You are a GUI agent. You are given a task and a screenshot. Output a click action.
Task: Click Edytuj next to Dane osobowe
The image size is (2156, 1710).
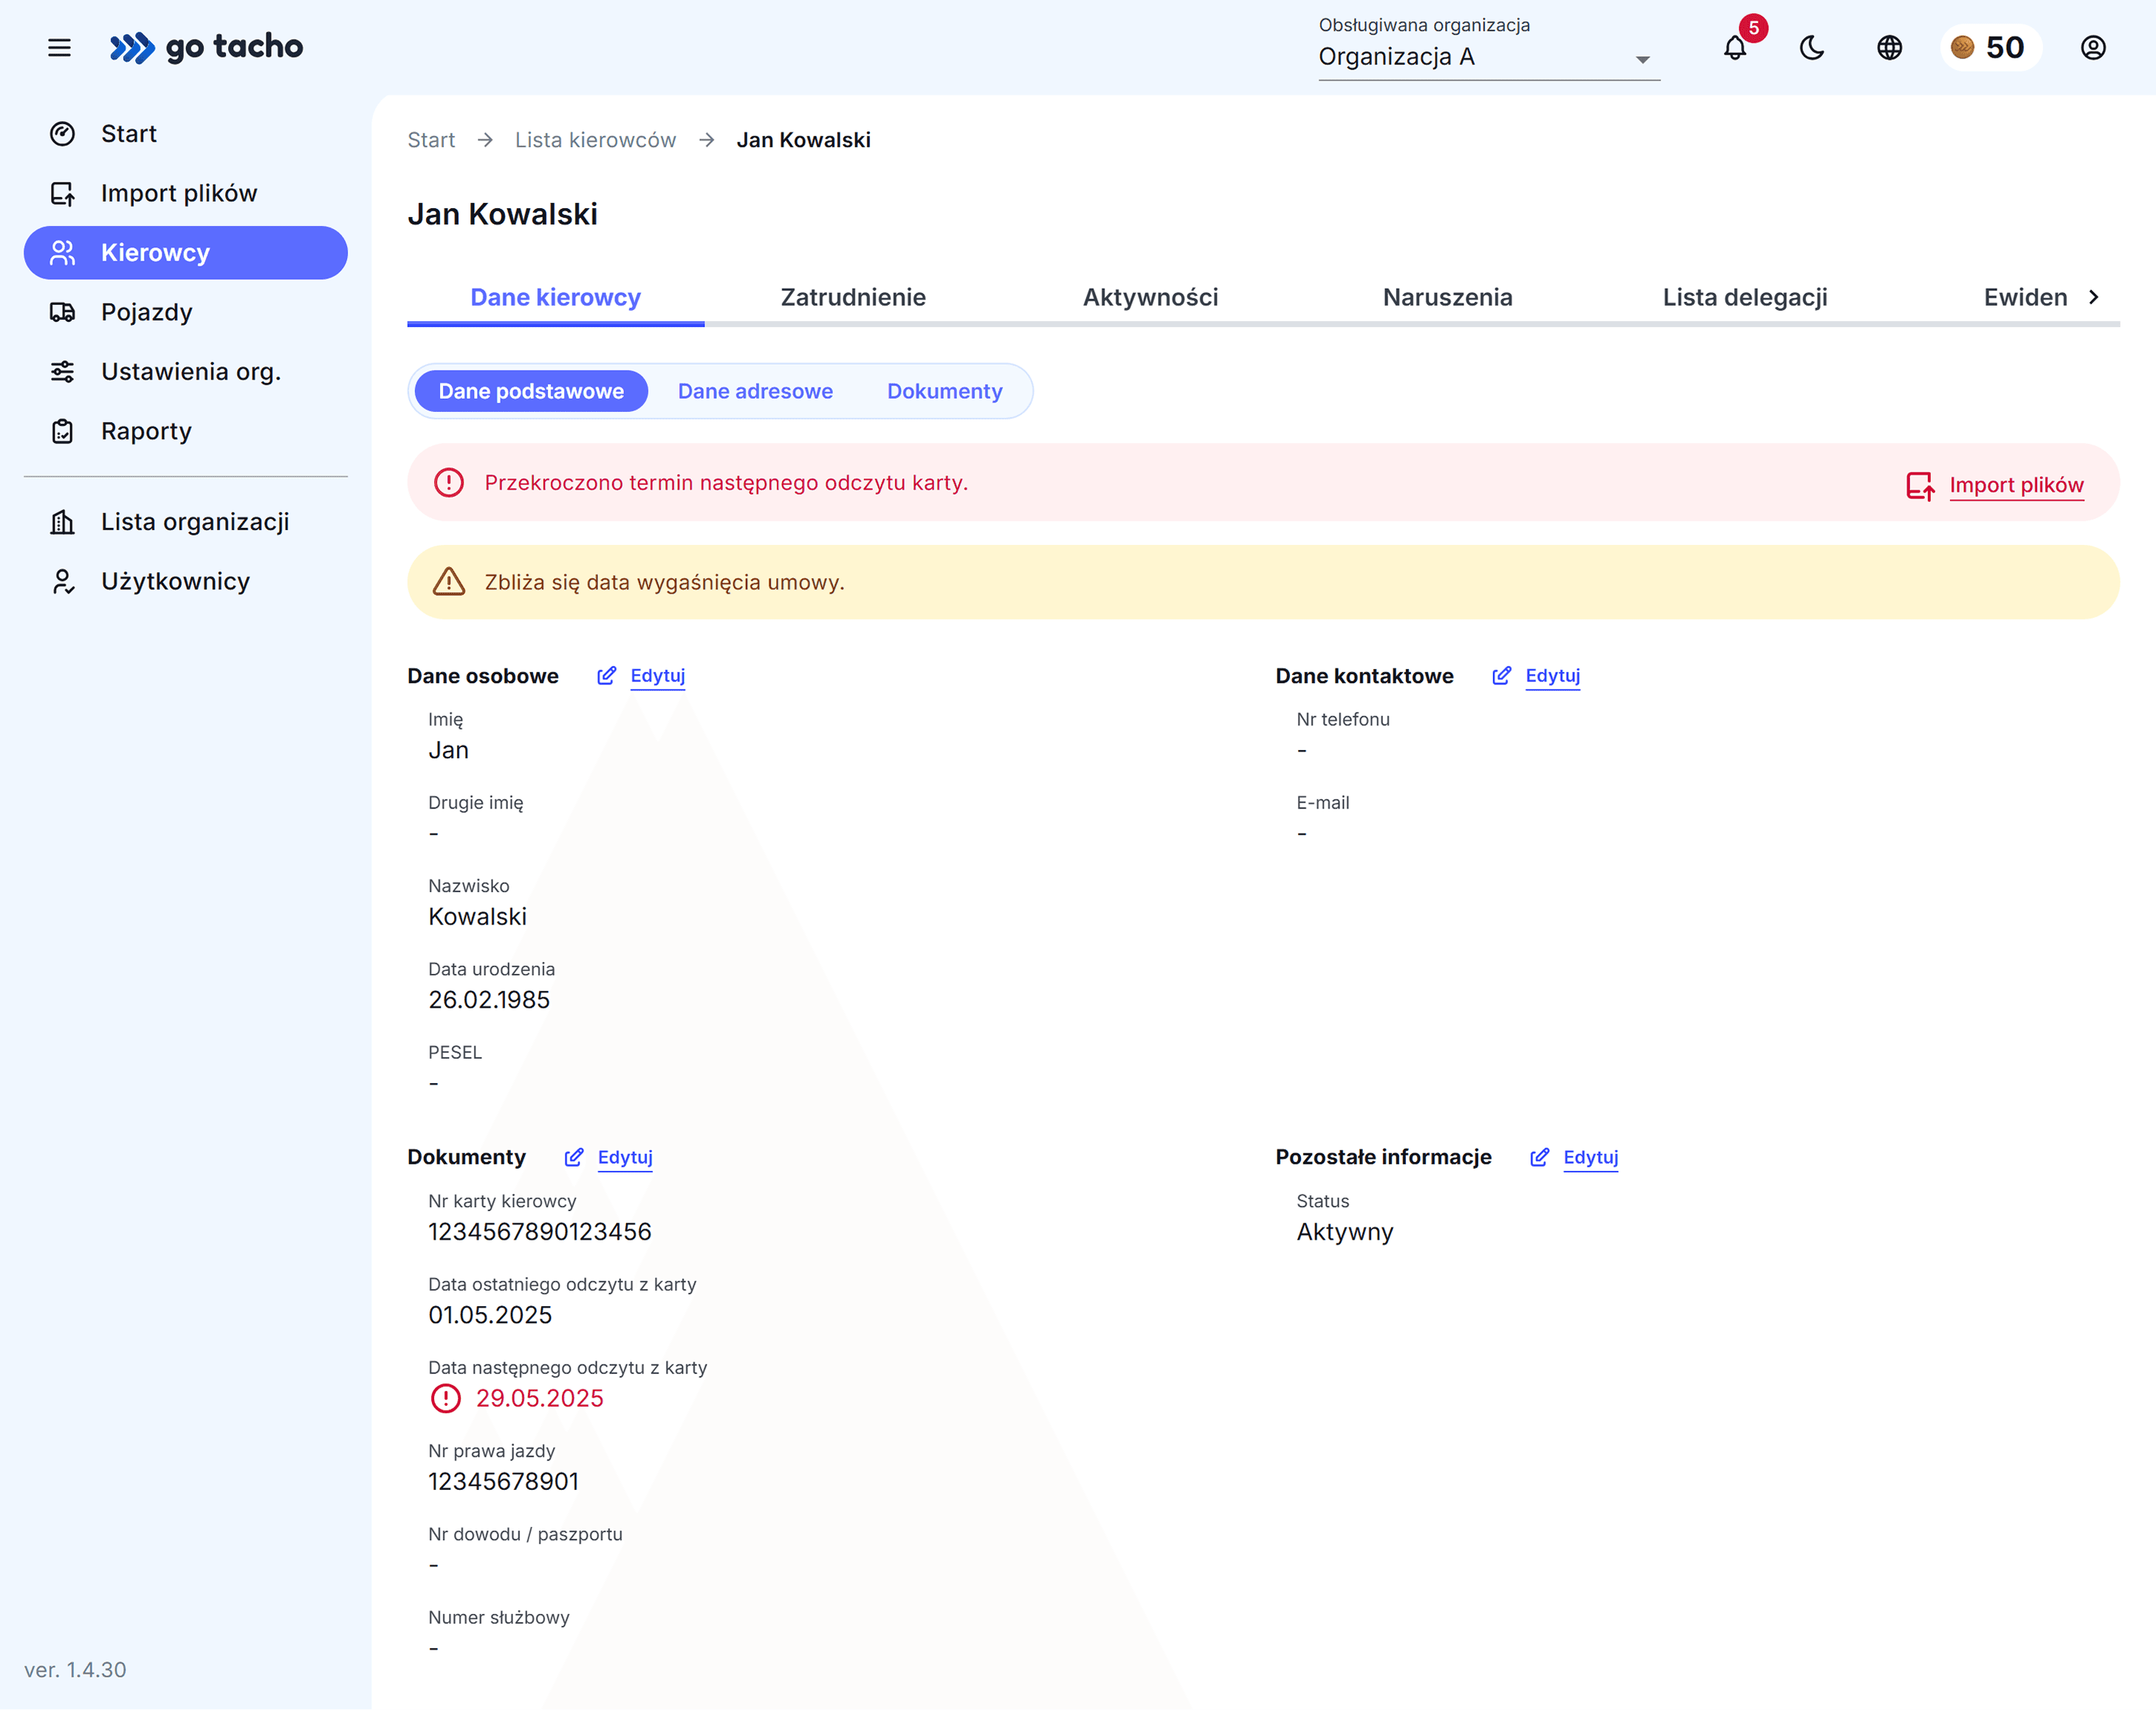coord(657,676)
